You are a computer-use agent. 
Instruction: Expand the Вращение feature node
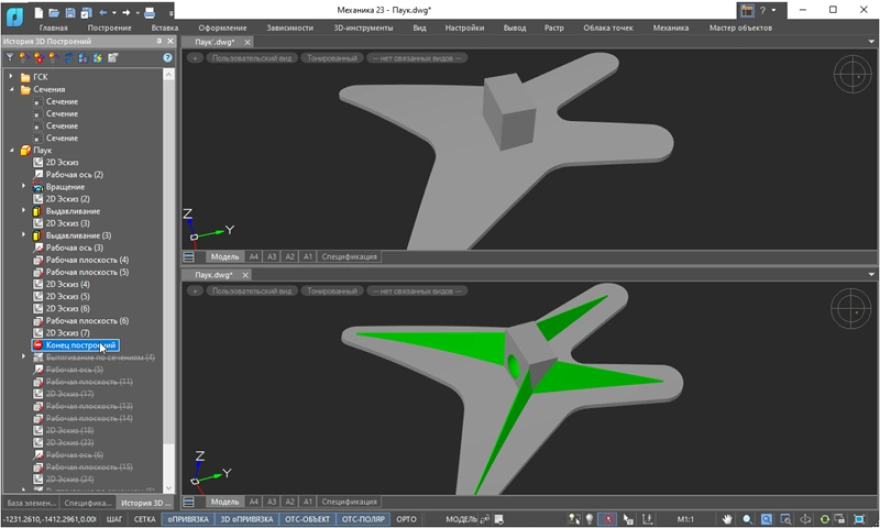pos(24,187)
